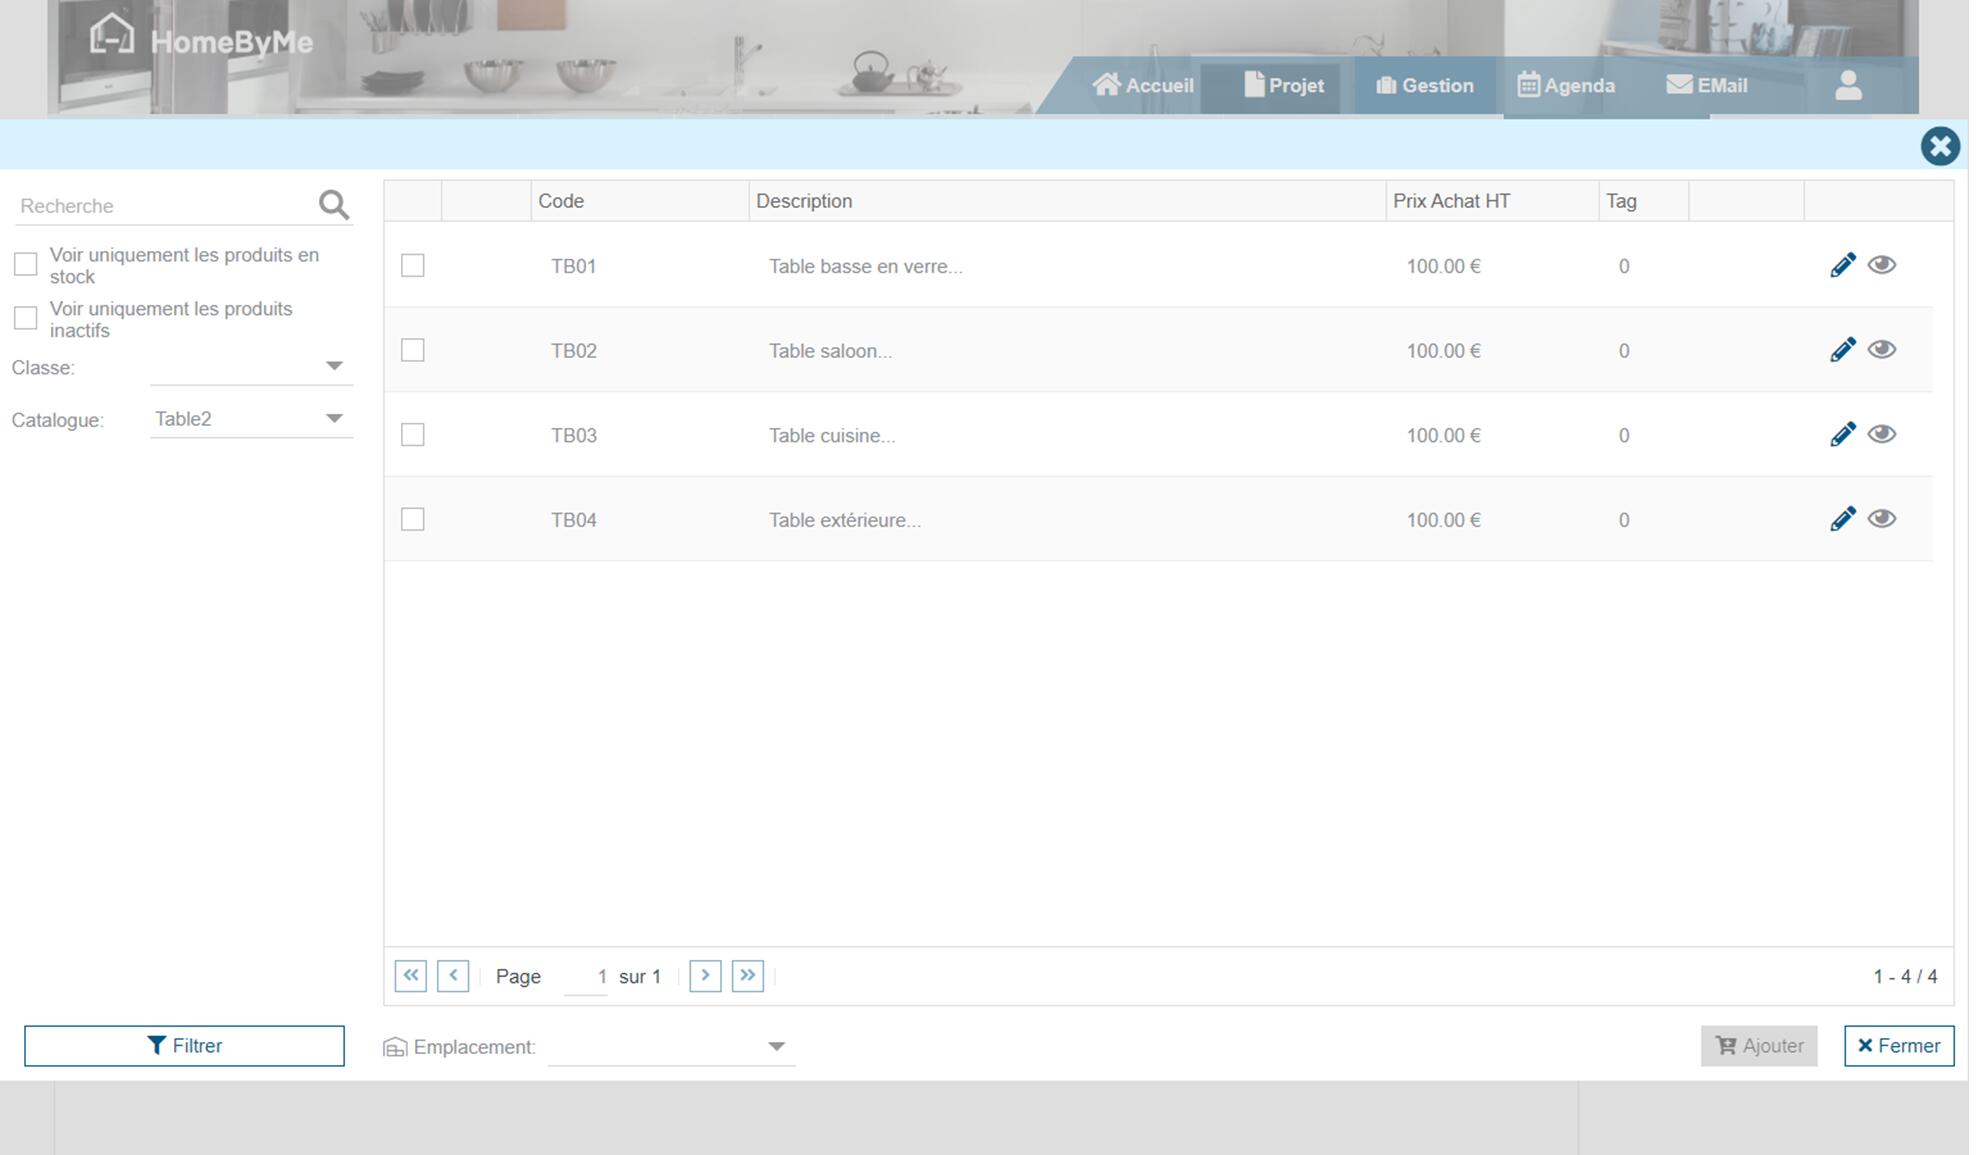Click the search magnifier icon

334,205
